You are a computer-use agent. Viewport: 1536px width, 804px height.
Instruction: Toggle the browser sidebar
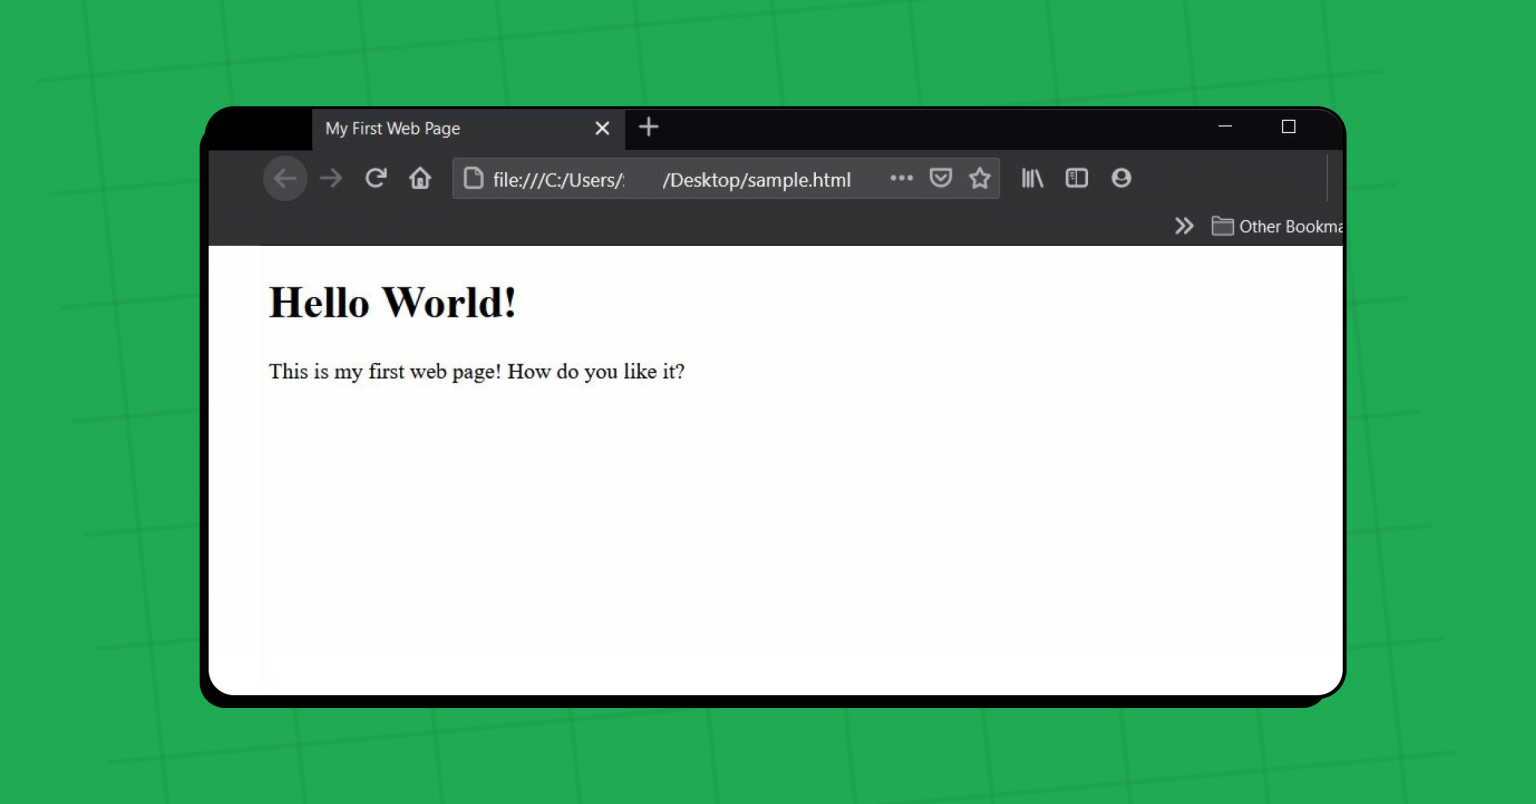pos(1076,177)
